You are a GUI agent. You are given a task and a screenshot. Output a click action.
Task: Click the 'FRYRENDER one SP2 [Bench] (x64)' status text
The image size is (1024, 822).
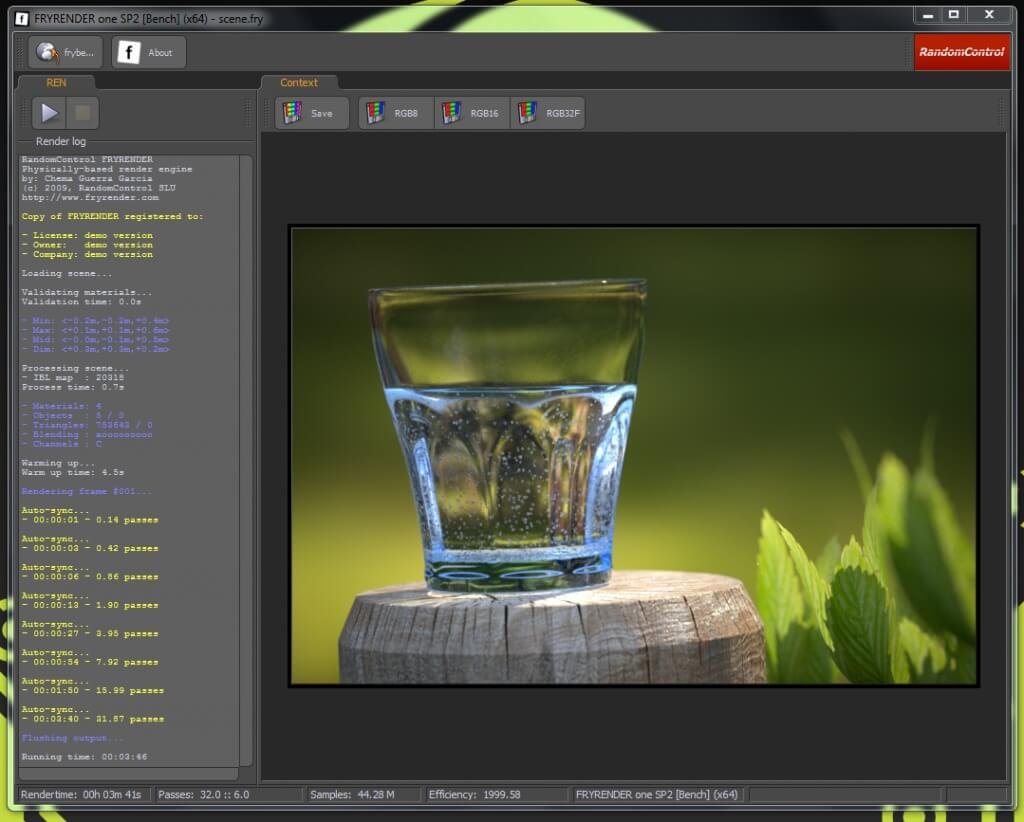pos(656,795)
